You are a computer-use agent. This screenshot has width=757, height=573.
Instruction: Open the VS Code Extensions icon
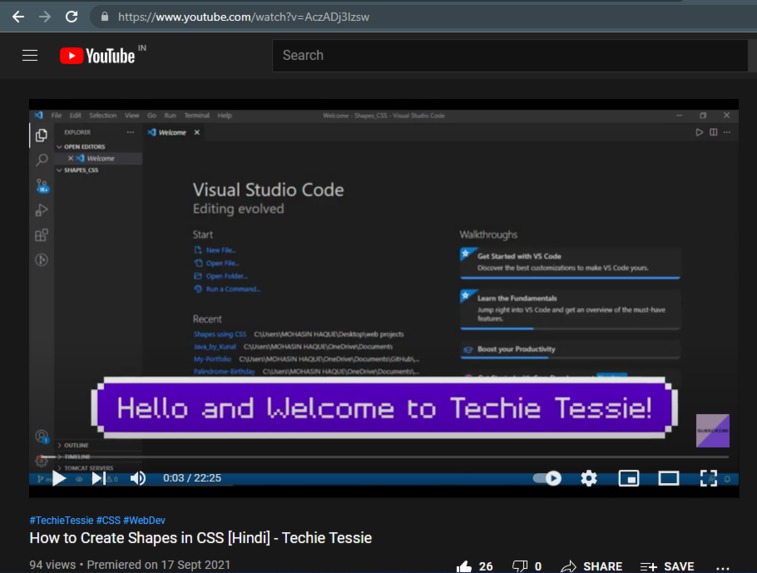pos(42,235)
